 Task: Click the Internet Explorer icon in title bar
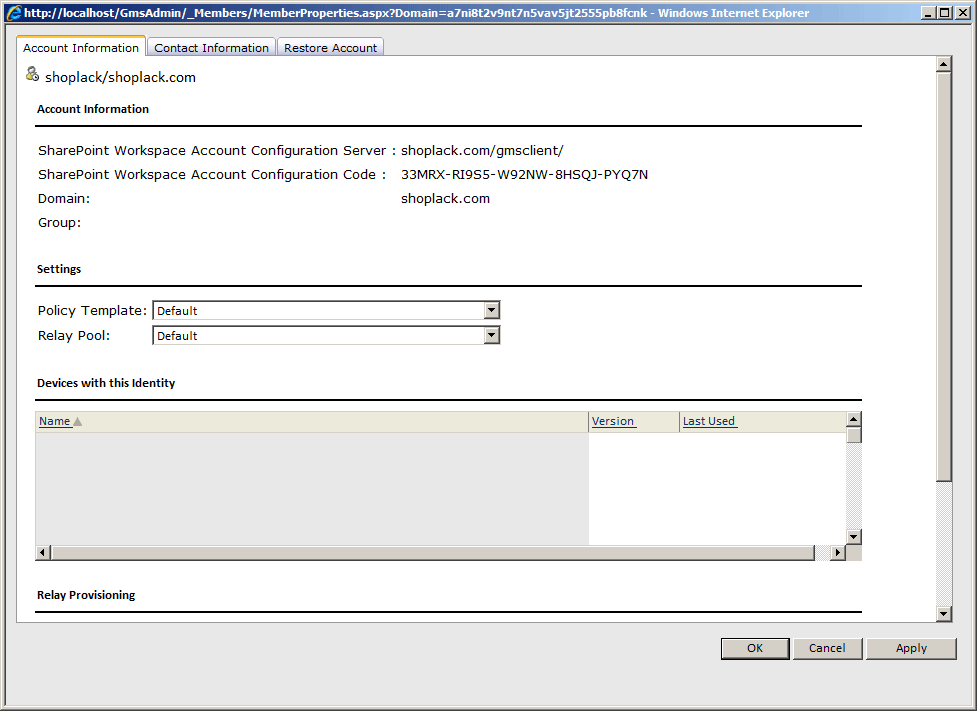tap(14, 12)
